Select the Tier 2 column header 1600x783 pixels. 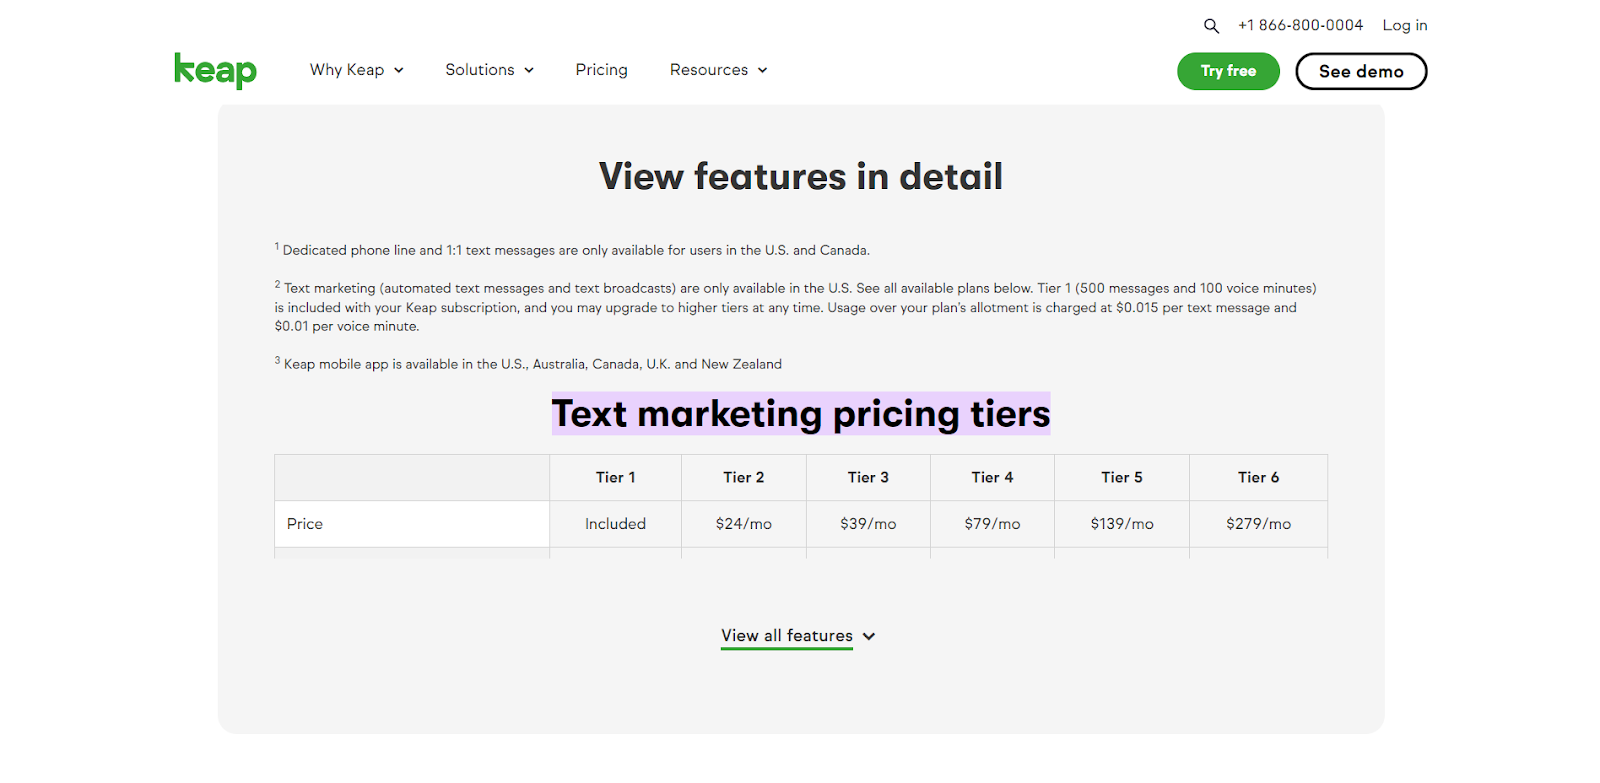tap(744, 478)
